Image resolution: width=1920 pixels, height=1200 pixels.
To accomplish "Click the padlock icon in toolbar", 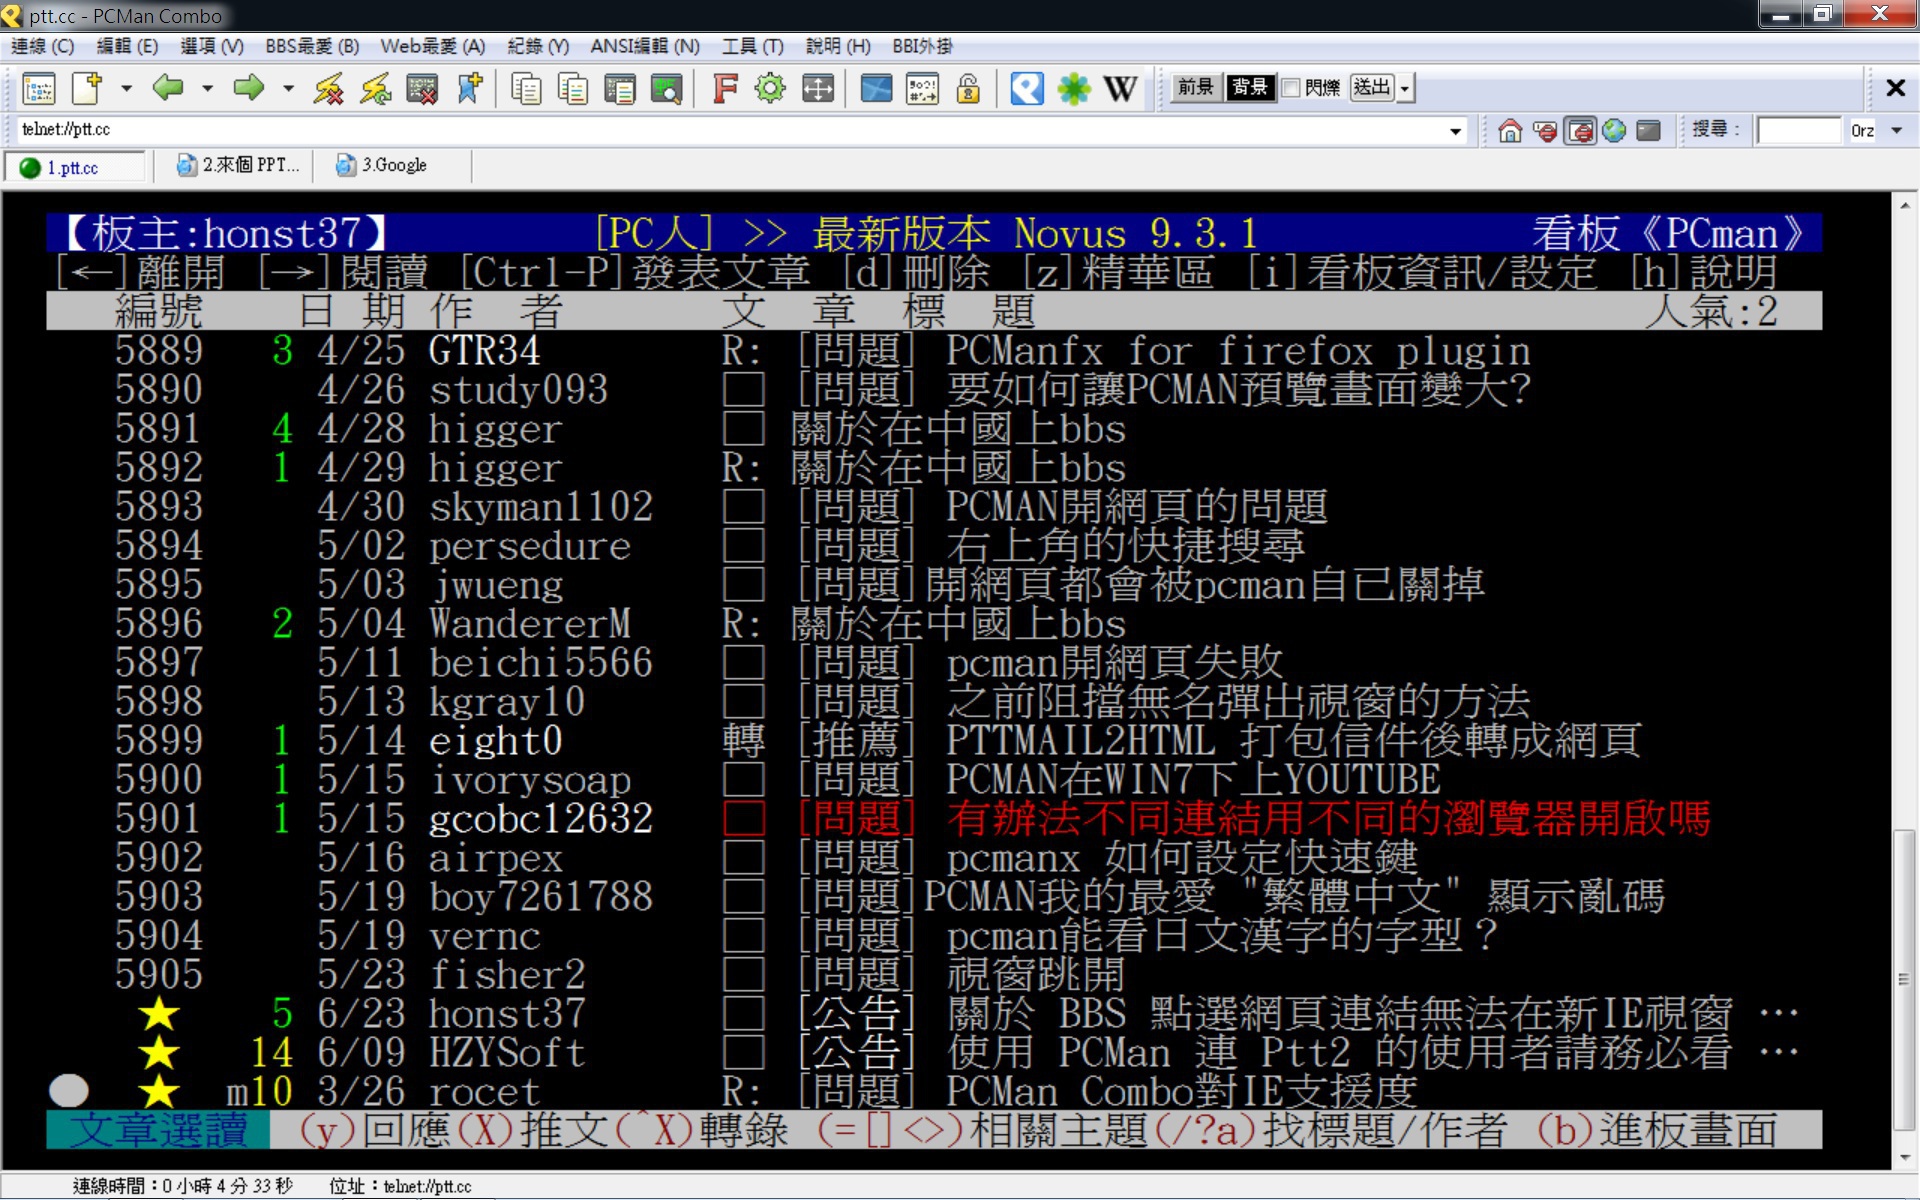I will [968, 89].
